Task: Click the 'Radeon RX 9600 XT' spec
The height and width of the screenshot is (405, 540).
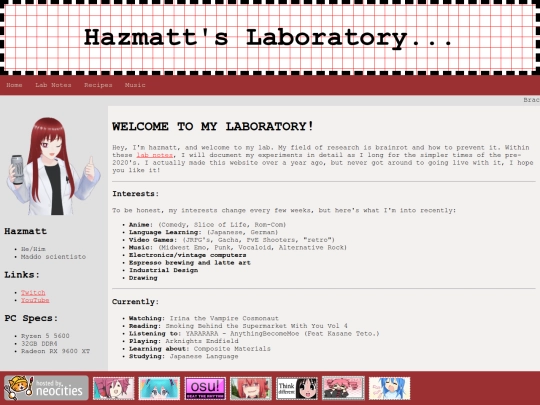Action: [55, 351]
